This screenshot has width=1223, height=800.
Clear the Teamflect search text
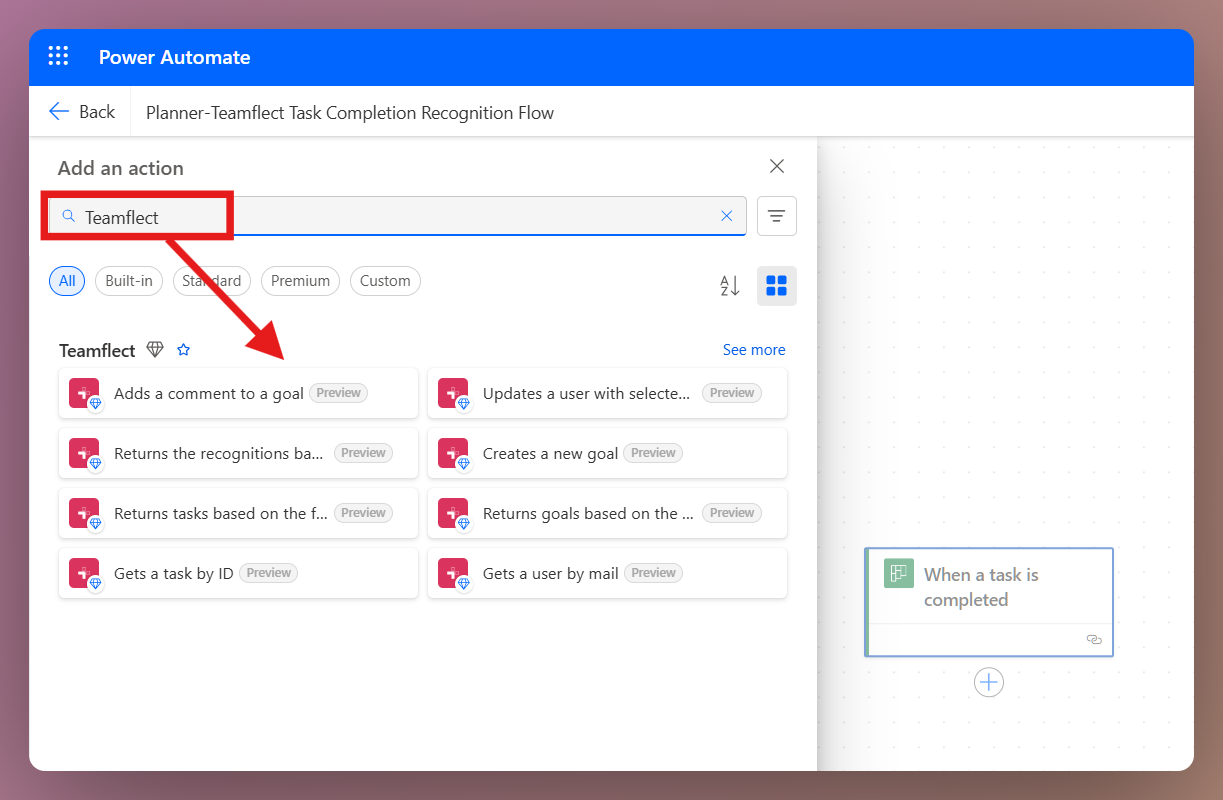pos(727,216)
